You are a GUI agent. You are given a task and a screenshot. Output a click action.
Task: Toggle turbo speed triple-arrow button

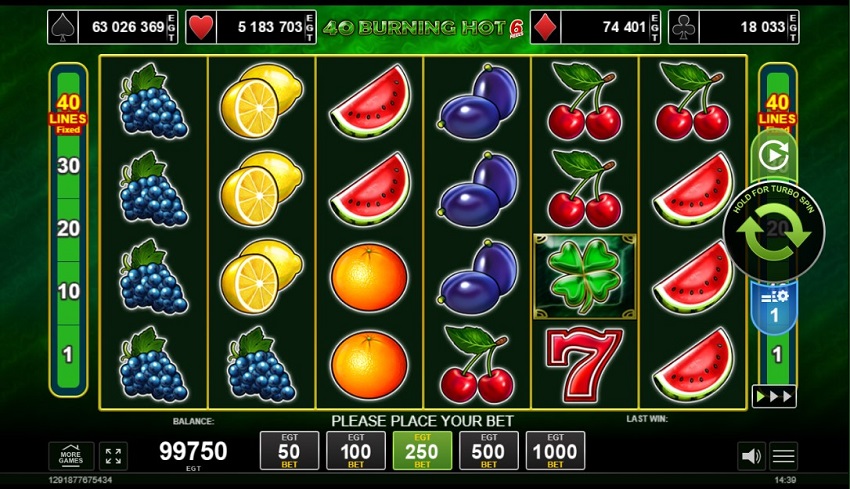click(x=774, y=397)
